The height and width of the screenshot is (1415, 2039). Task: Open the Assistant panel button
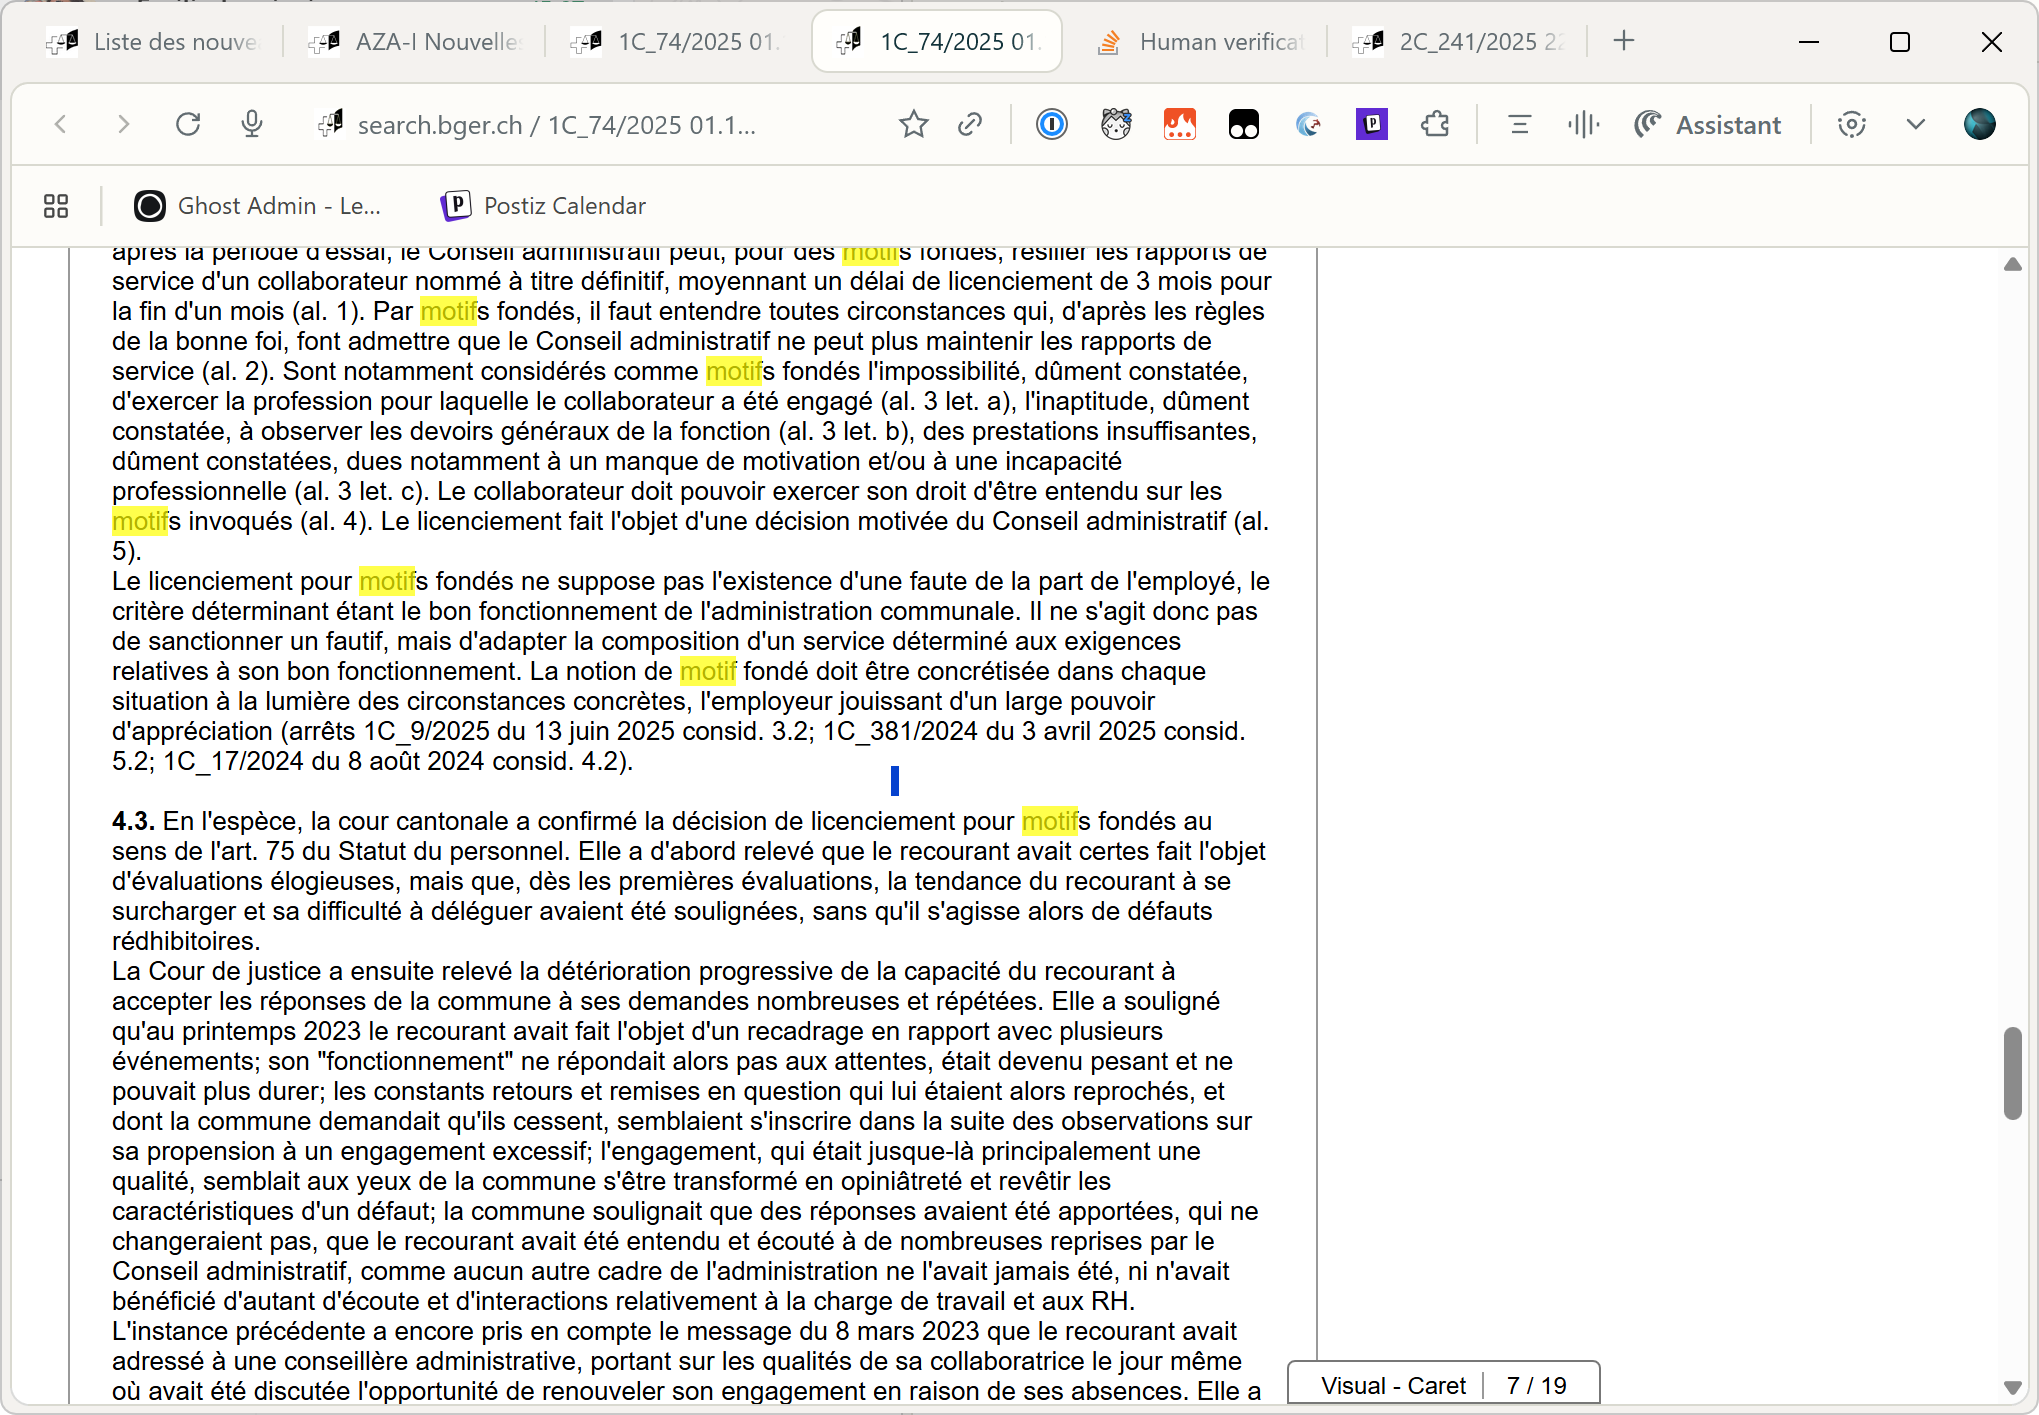(x=1708, y=124)
